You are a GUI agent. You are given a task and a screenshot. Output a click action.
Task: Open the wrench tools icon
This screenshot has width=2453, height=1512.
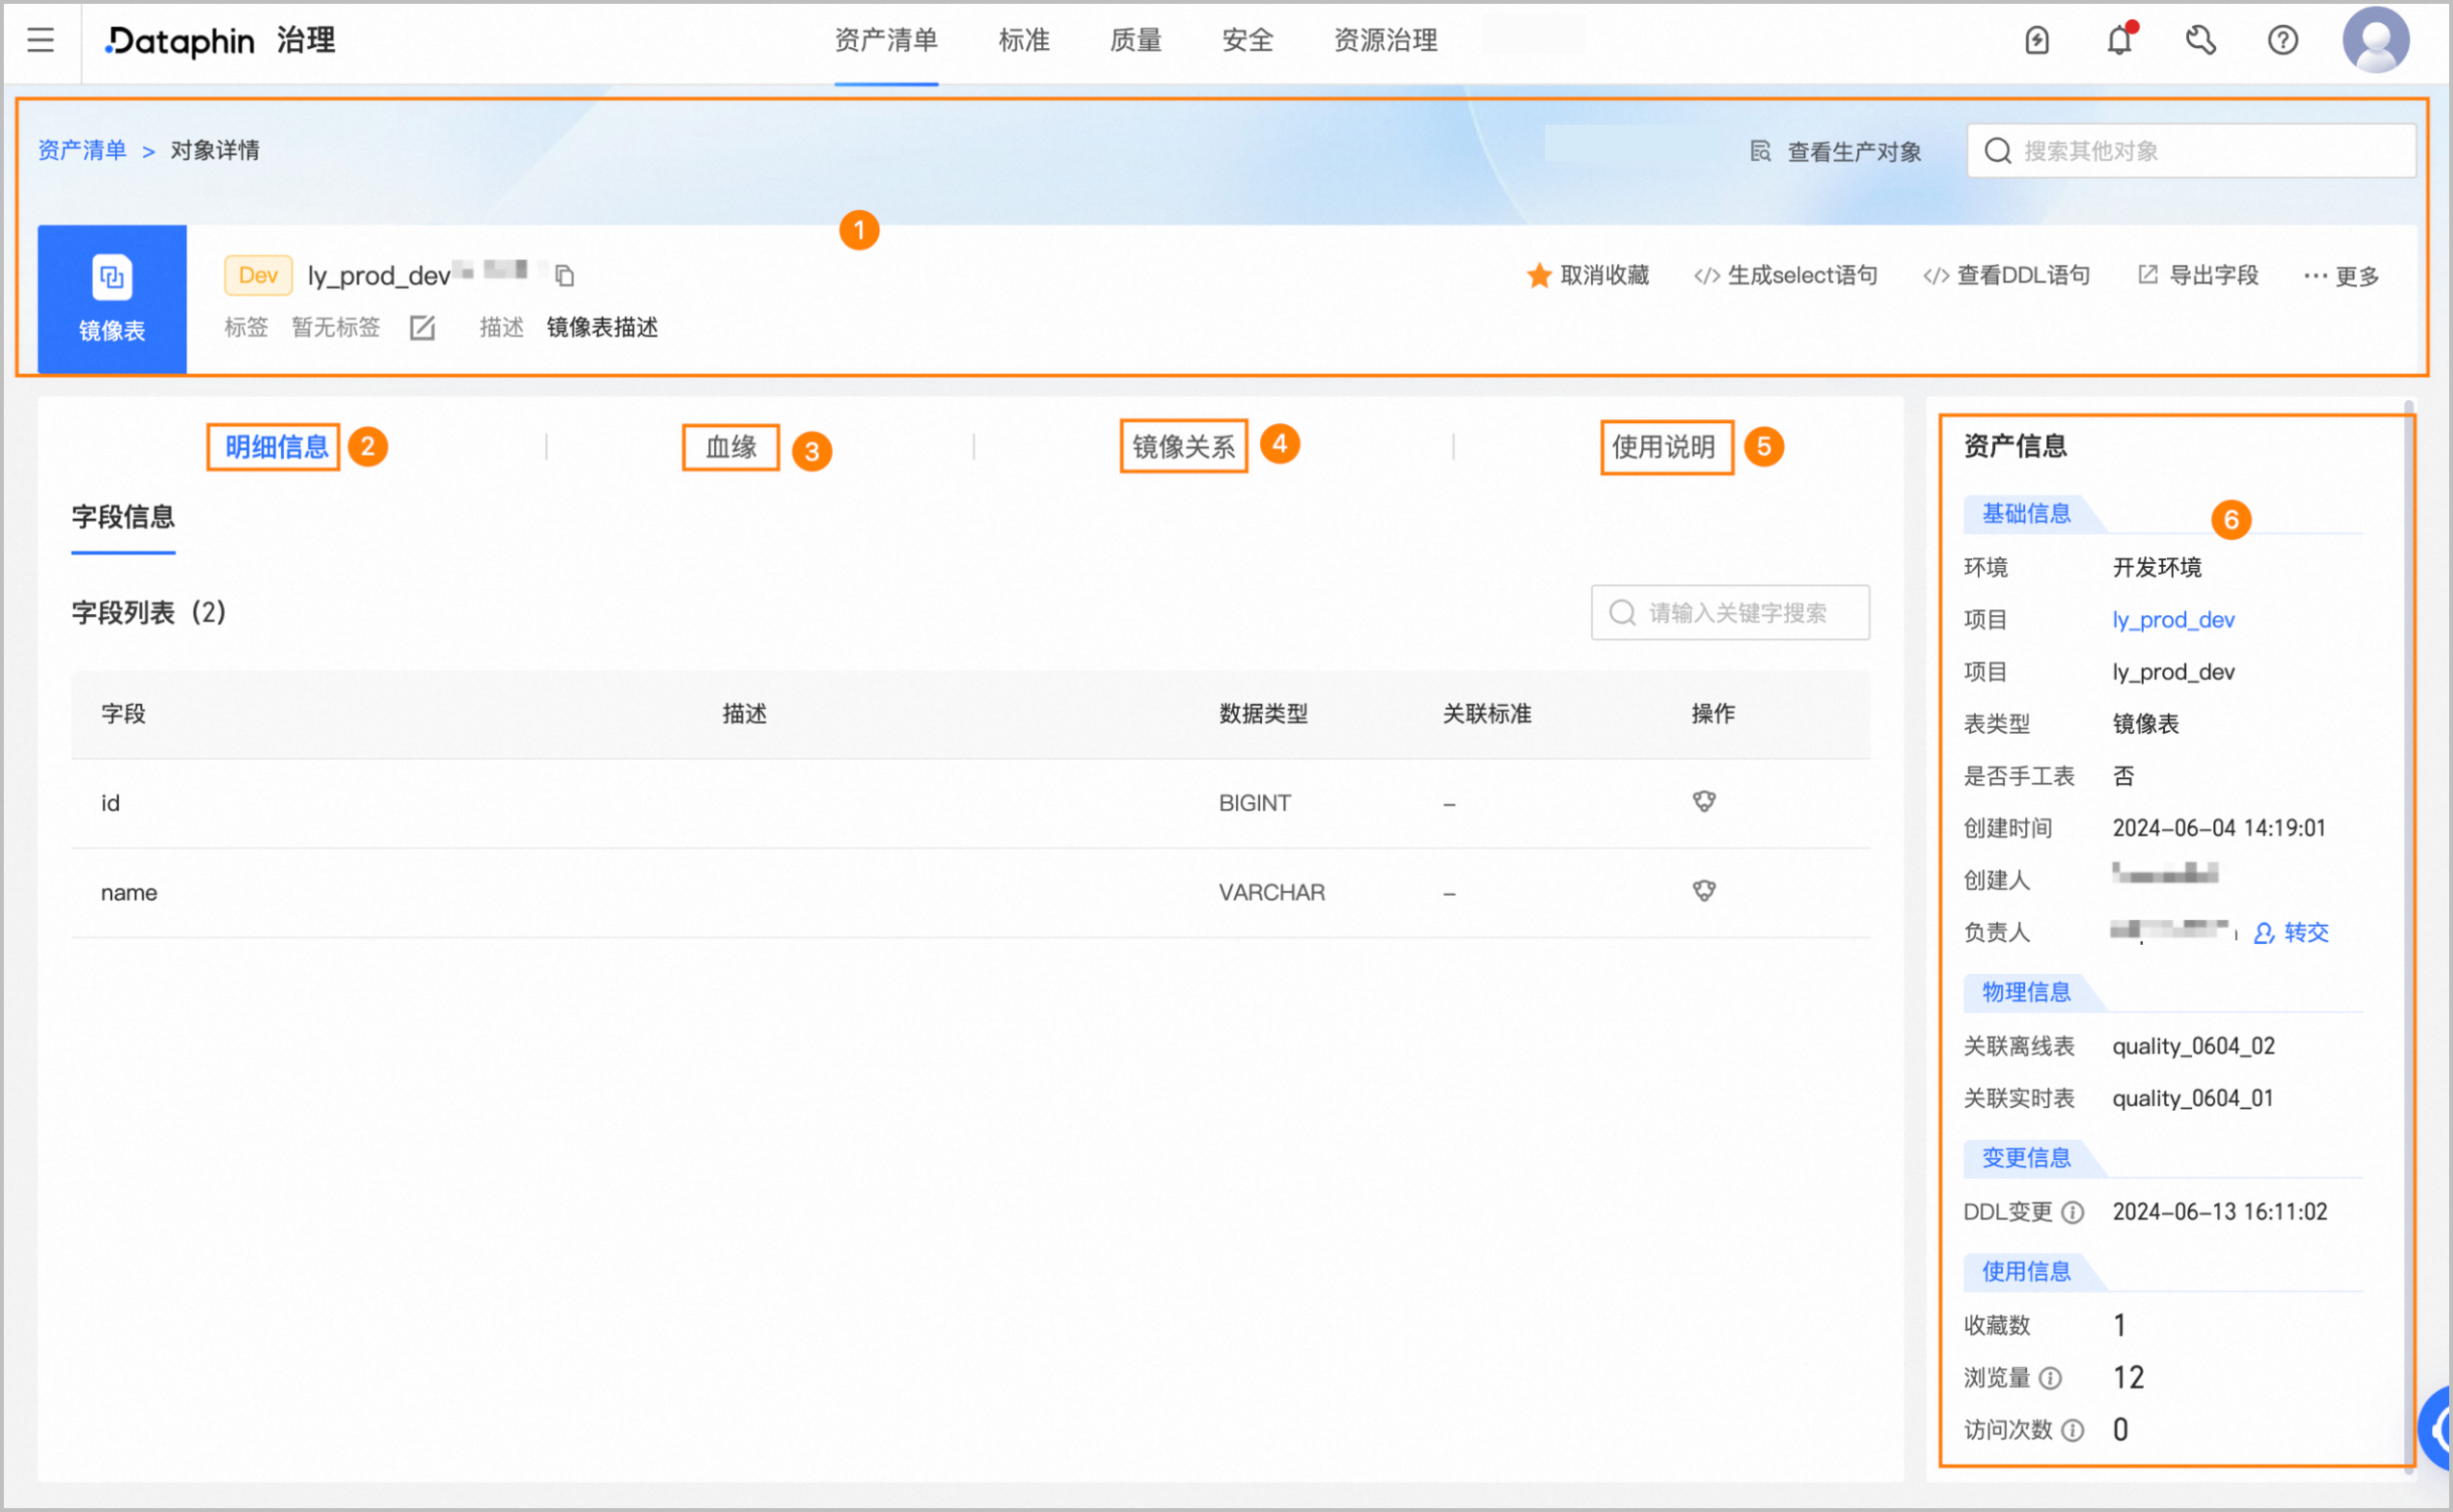[x=2200, y=41]
